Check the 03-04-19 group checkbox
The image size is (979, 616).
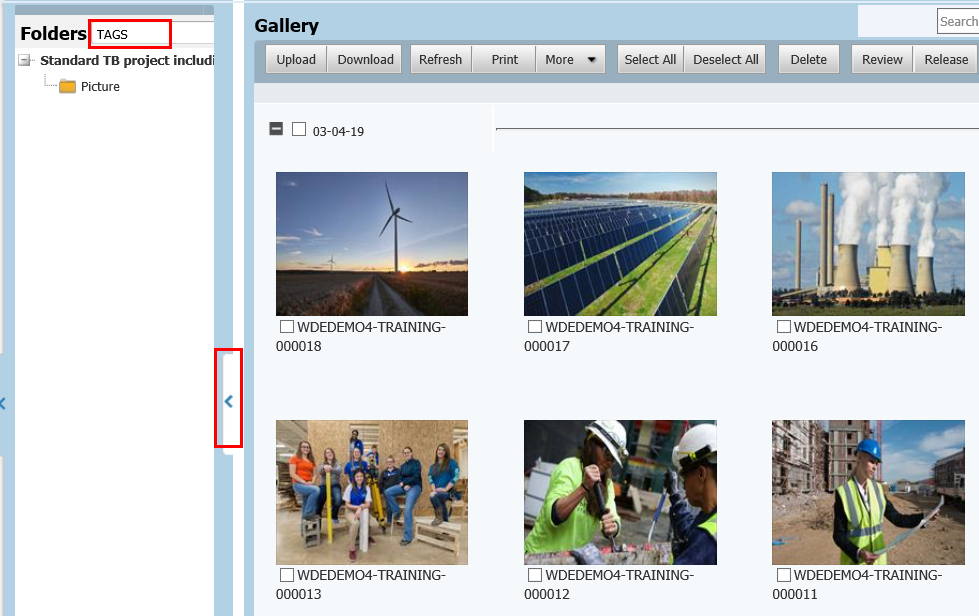click(298, 128)
